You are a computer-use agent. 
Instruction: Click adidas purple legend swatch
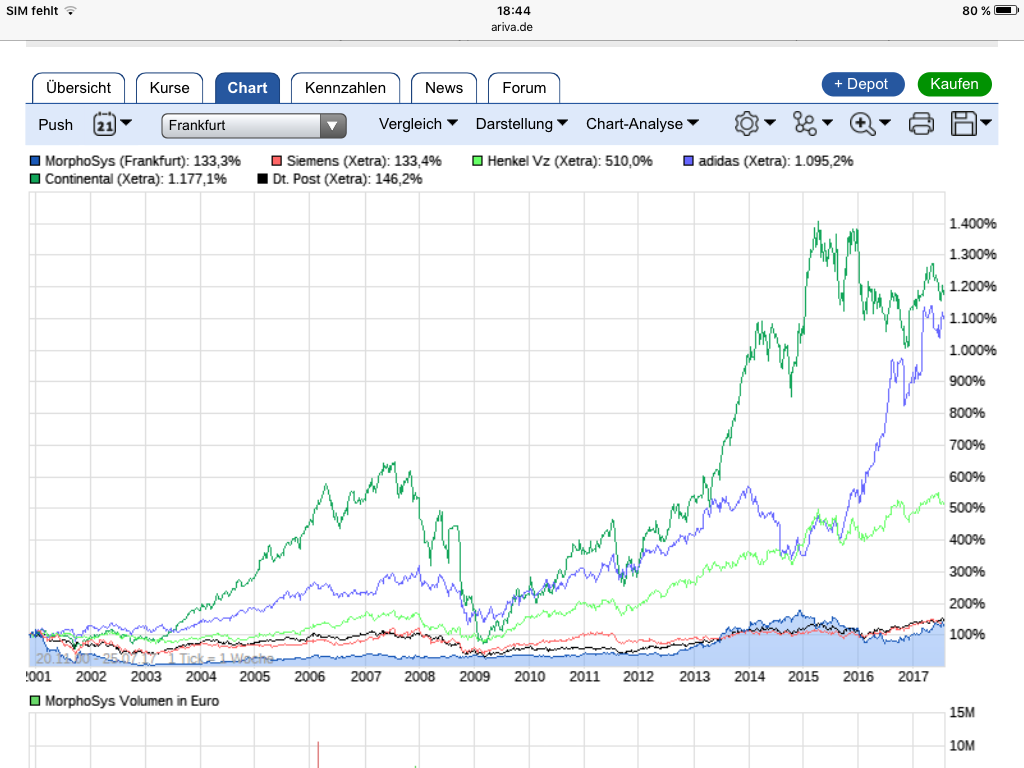[x=688, y=161]
